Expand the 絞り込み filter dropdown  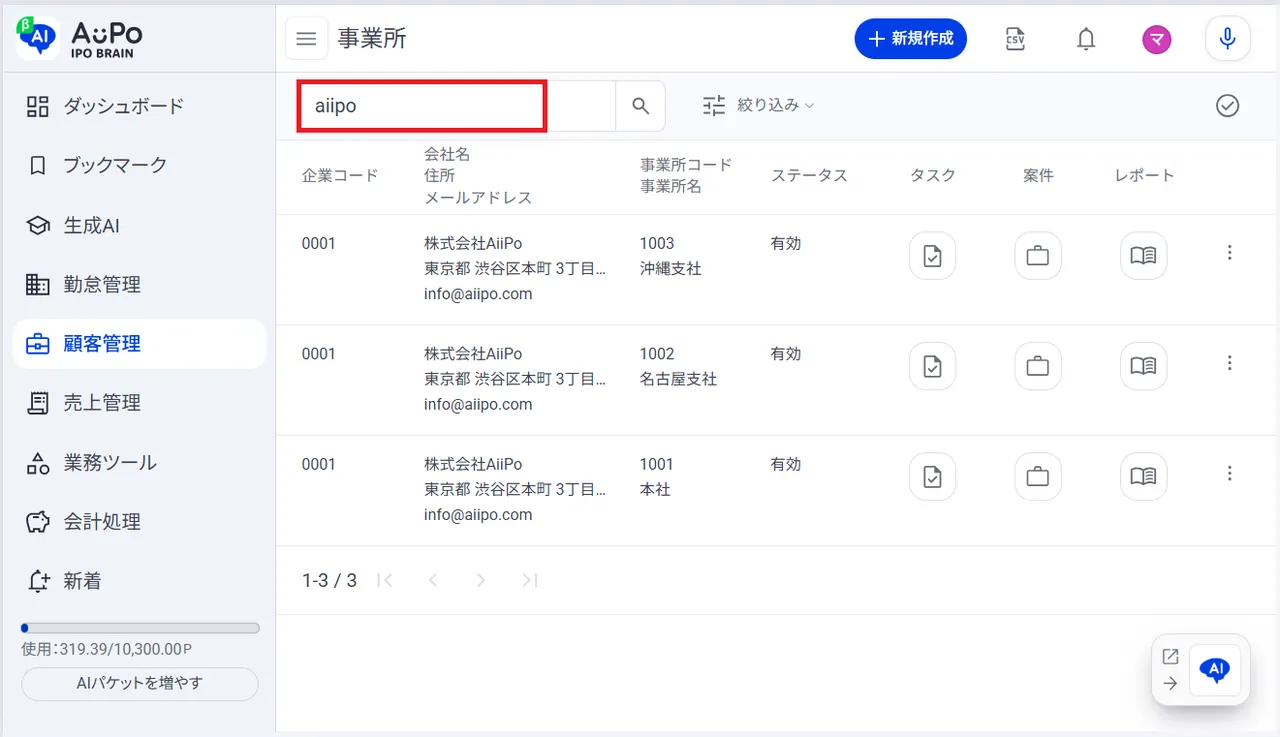pyautogui.click(x=758, y=105)
